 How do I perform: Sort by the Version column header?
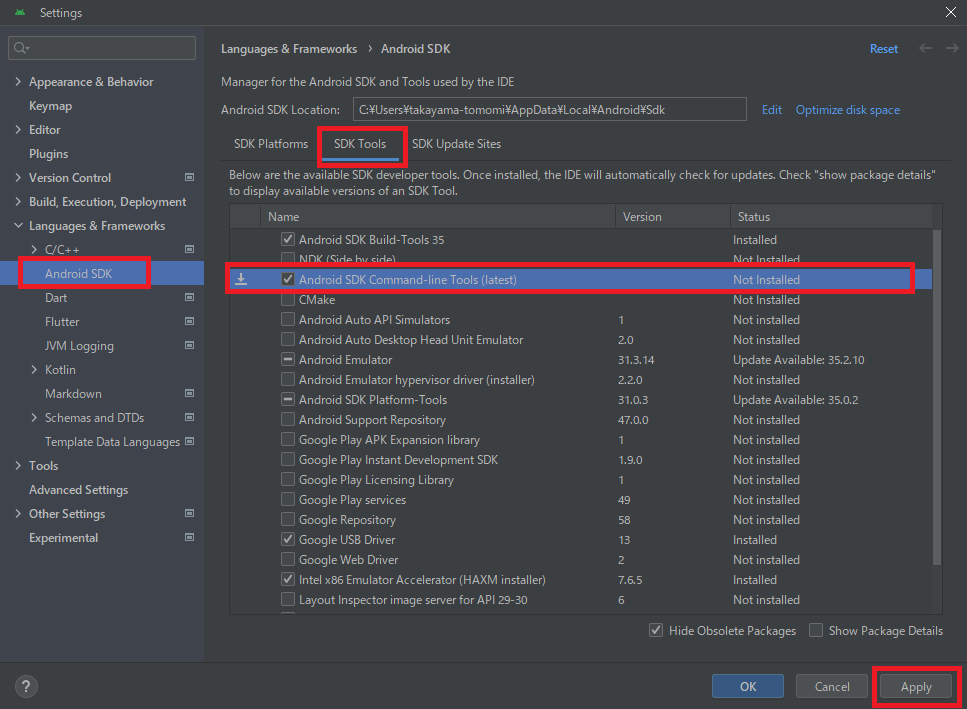pyautogui.click(x=673, y=216)
